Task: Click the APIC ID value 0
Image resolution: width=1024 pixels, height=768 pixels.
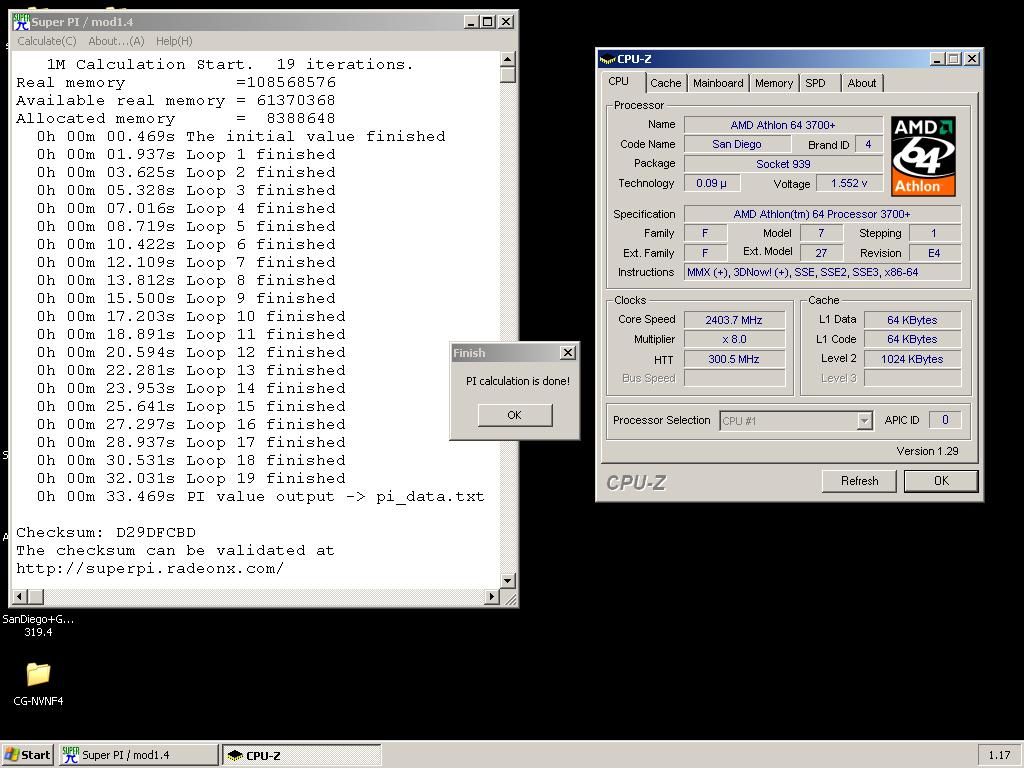Action: 944,420
